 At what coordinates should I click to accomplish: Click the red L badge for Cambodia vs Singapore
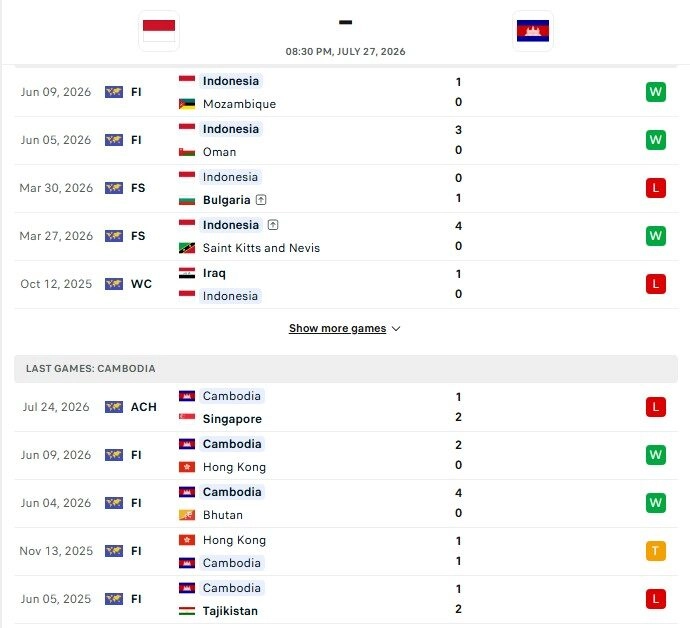pyautogui.click(x=655, y=407)
